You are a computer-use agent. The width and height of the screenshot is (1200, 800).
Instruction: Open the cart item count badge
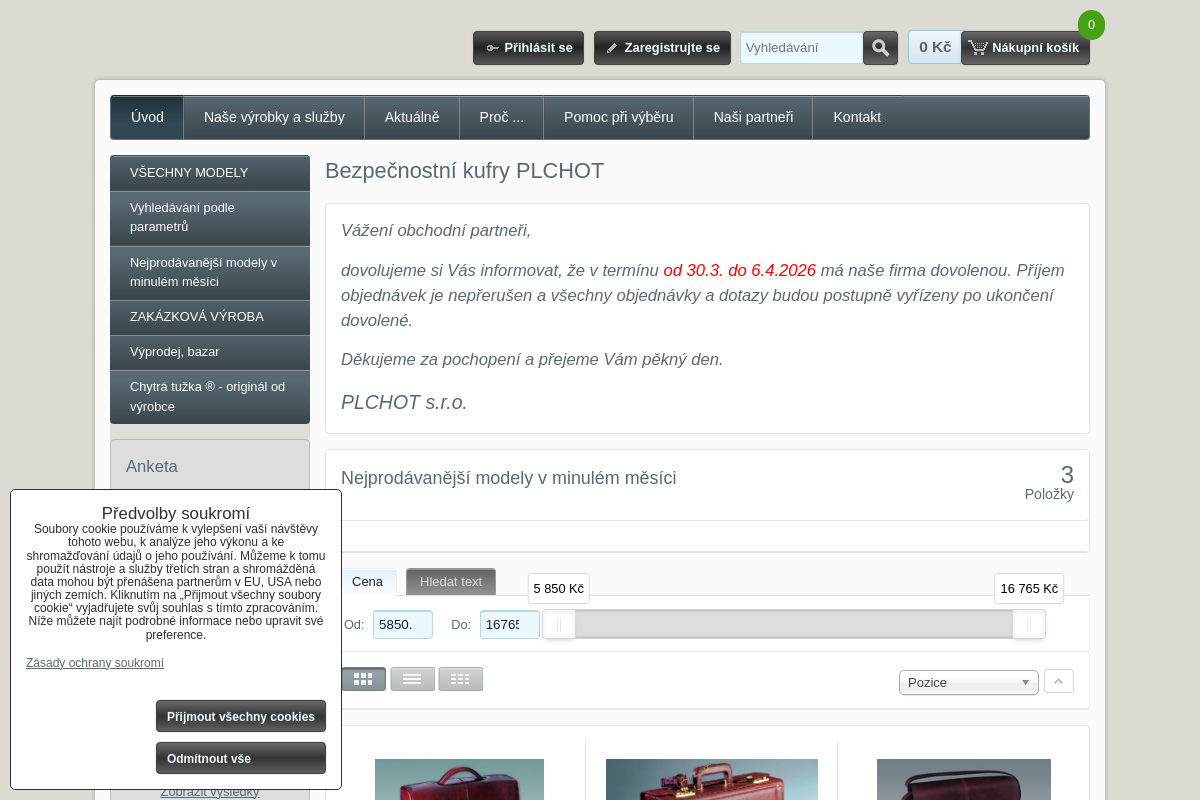coord(1091,25)
